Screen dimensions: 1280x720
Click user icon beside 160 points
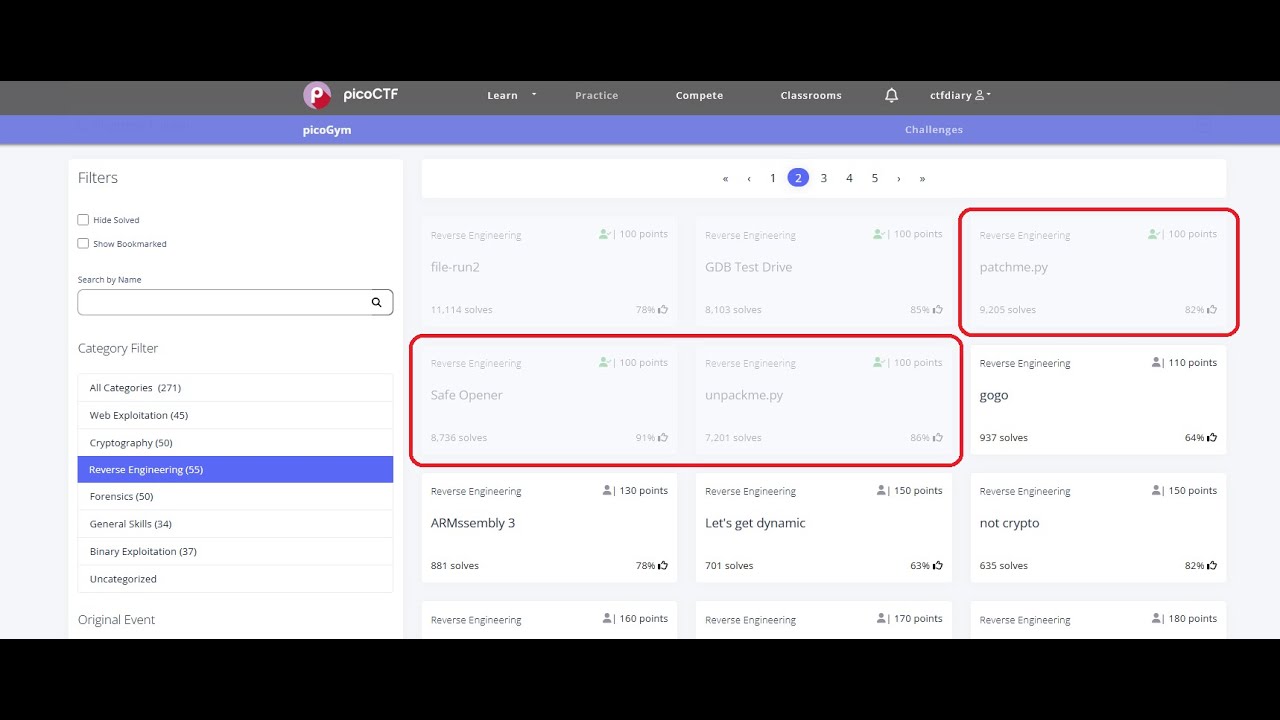[x=608, y=619]
